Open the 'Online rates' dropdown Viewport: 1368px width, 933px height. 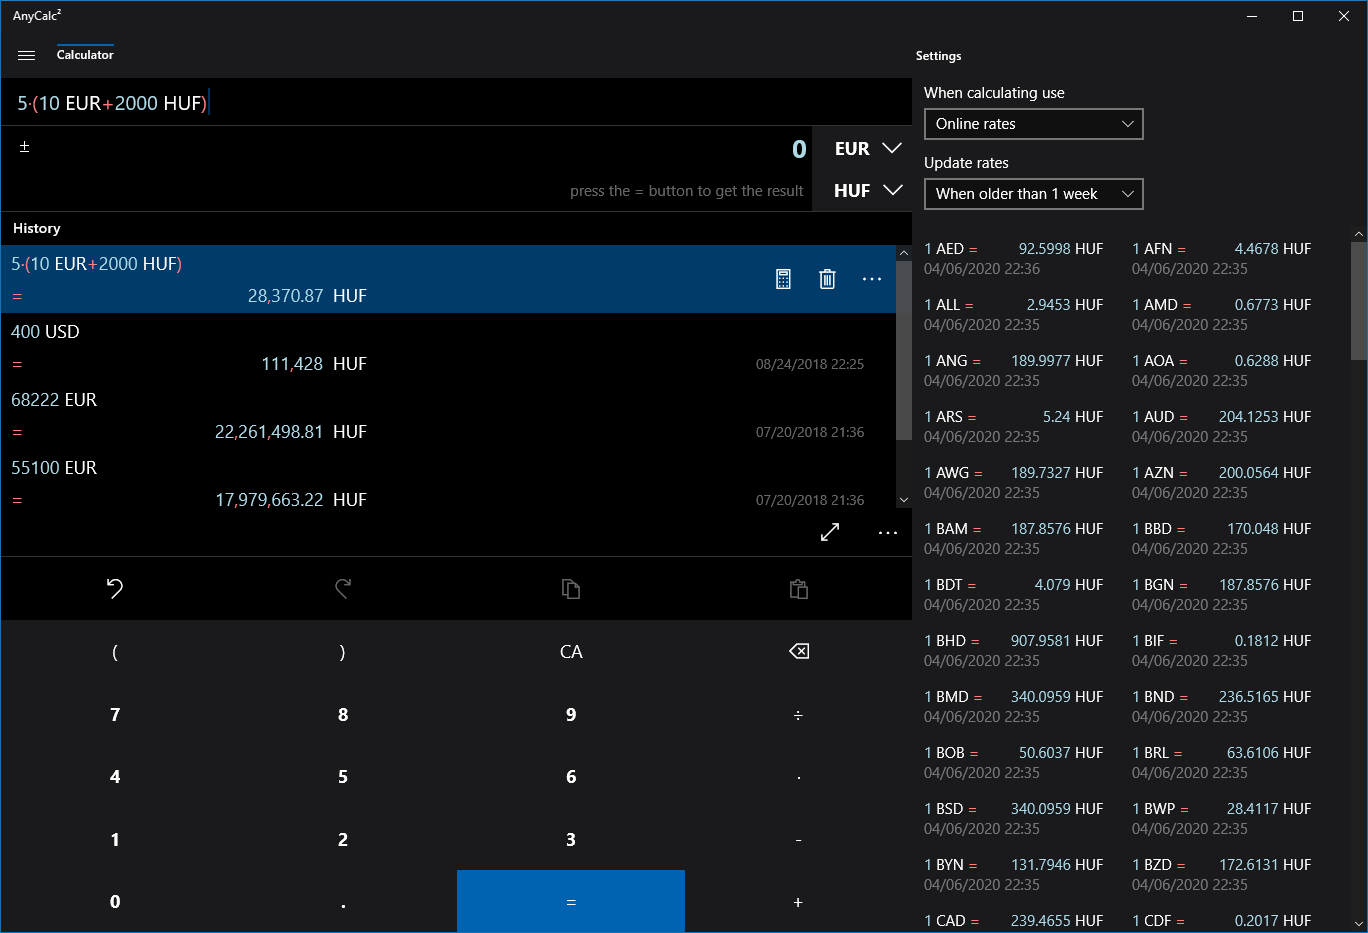click(1033, 124)
